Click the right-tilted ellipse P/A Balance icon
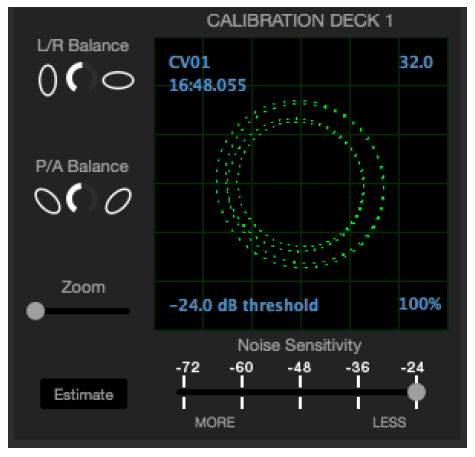475x457 pixels. click(118, 201)
